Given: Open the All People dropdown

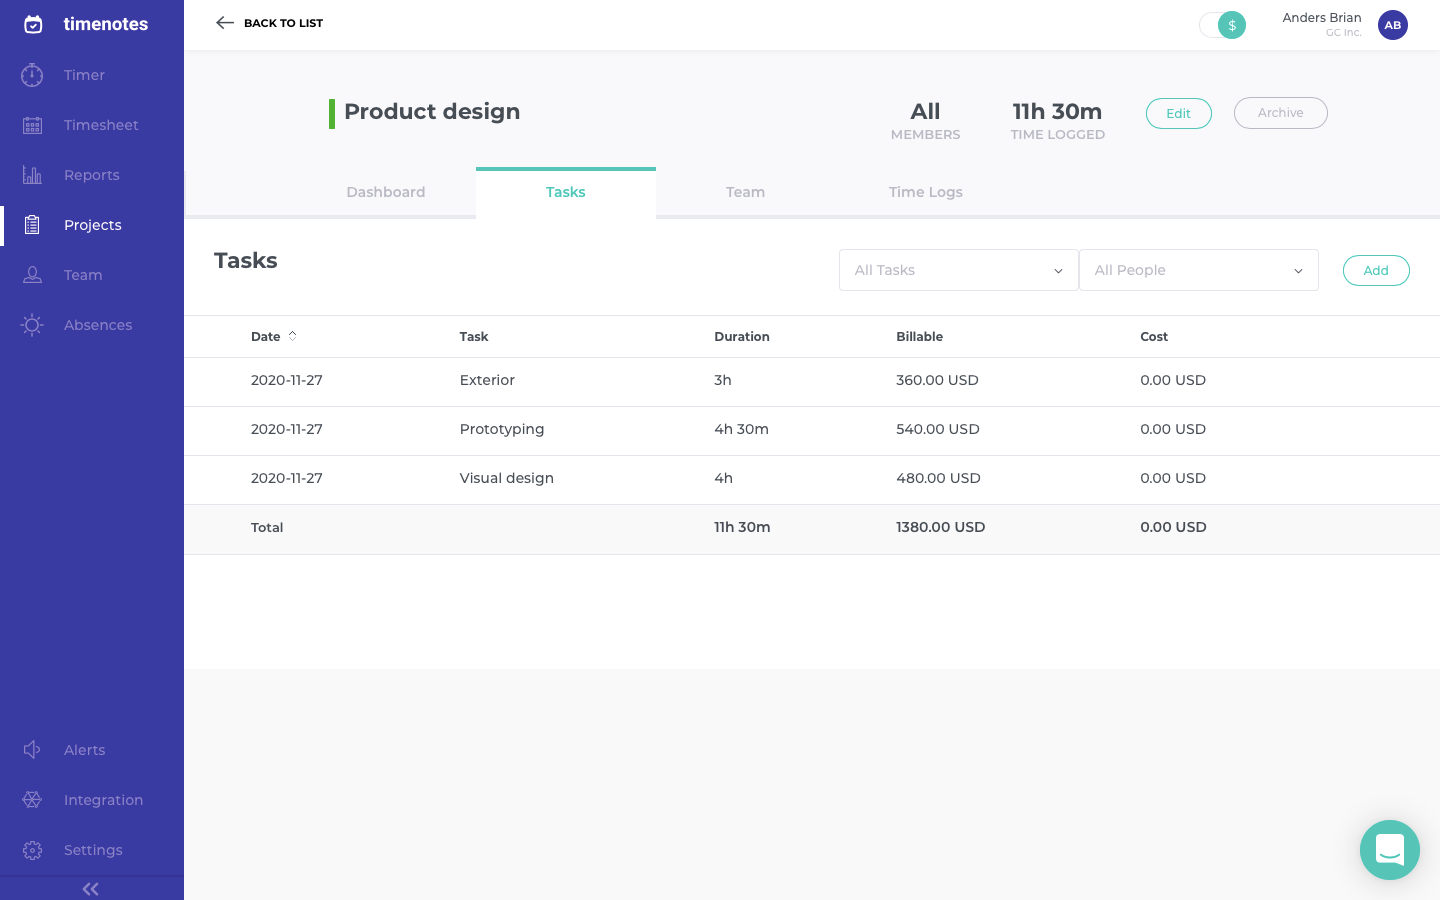Looking at the screenshot, I should point(1199,270).
